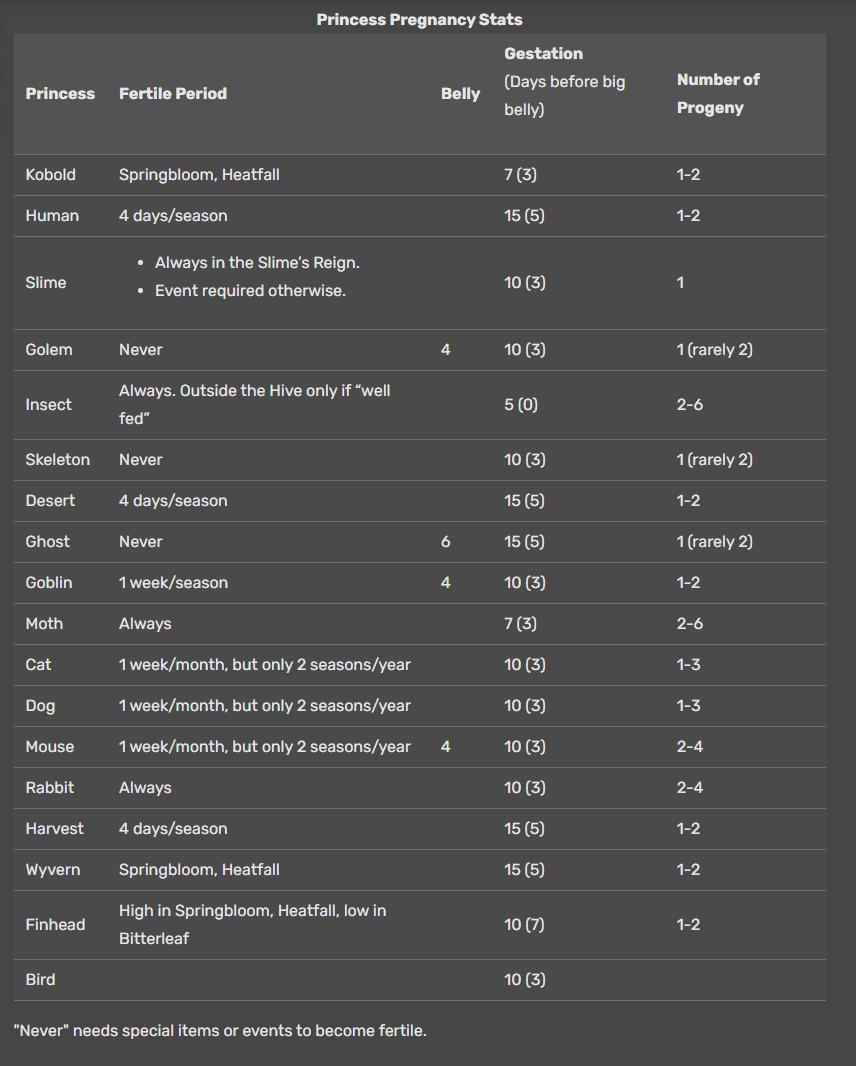Click the 'Princess Pregnancy Stats' table title

point(419,20)
